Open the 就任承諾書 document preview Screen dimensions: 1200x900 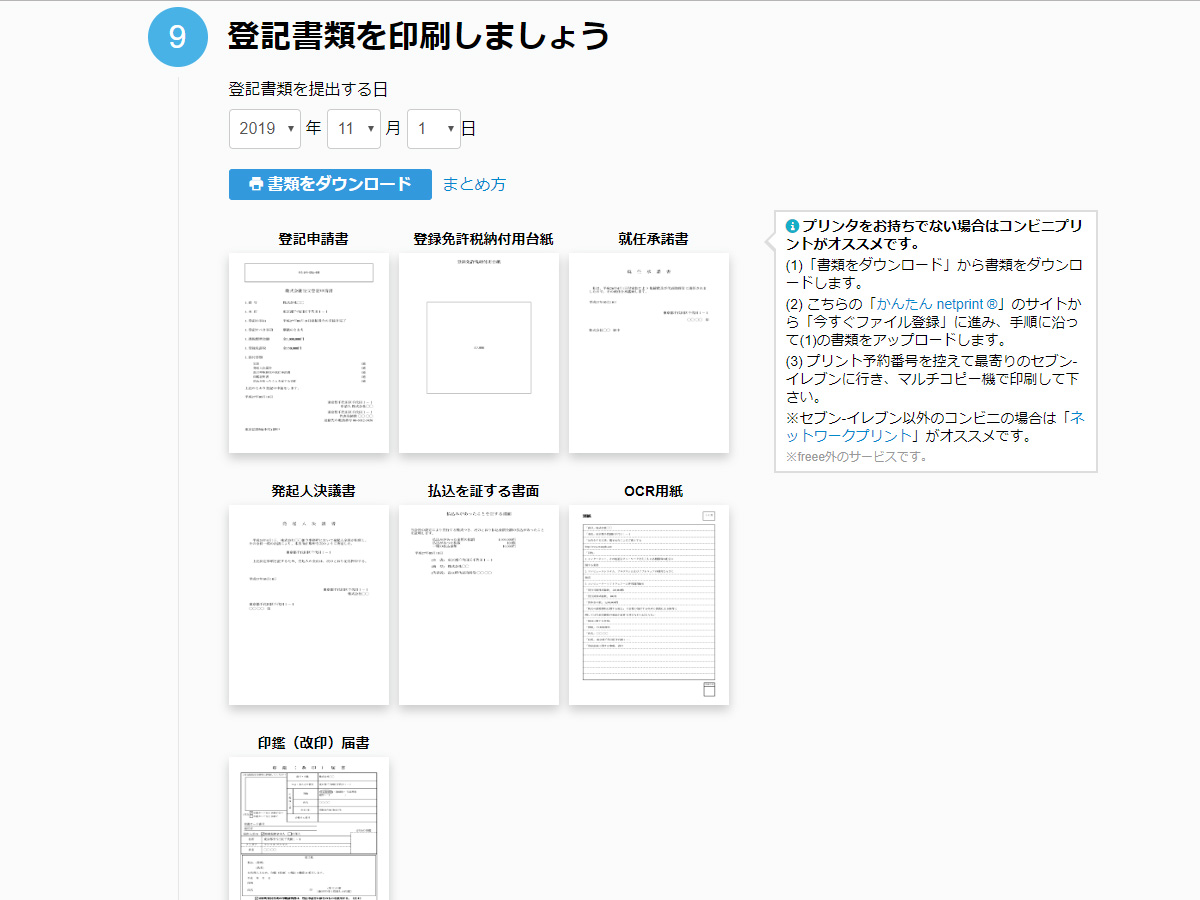(648, 352)
